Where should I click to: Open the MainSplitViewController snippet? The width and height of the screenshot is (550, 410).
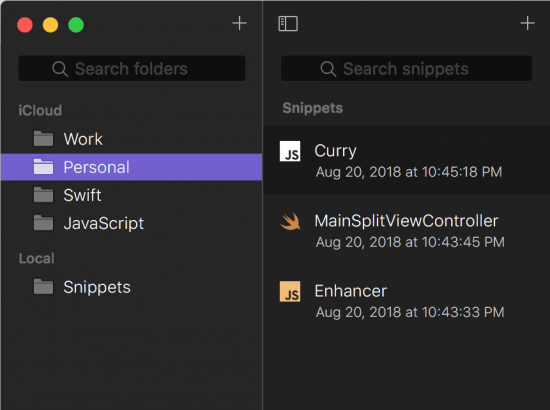pos(407,230)
